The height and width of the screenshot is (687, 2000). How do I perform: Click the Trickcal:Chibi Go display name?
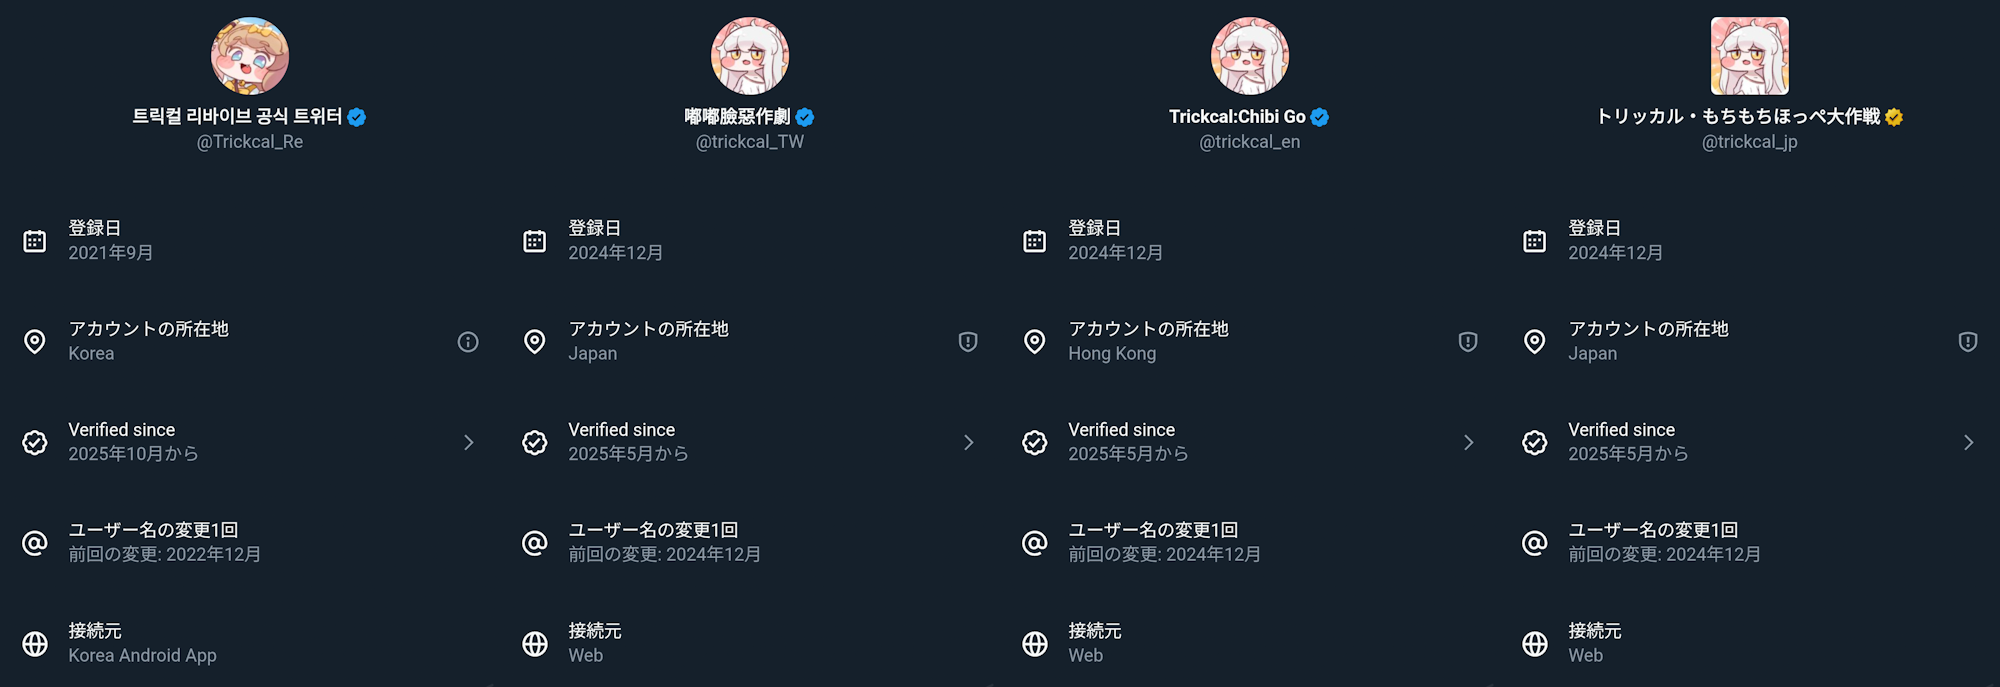tap(1237, 117)
